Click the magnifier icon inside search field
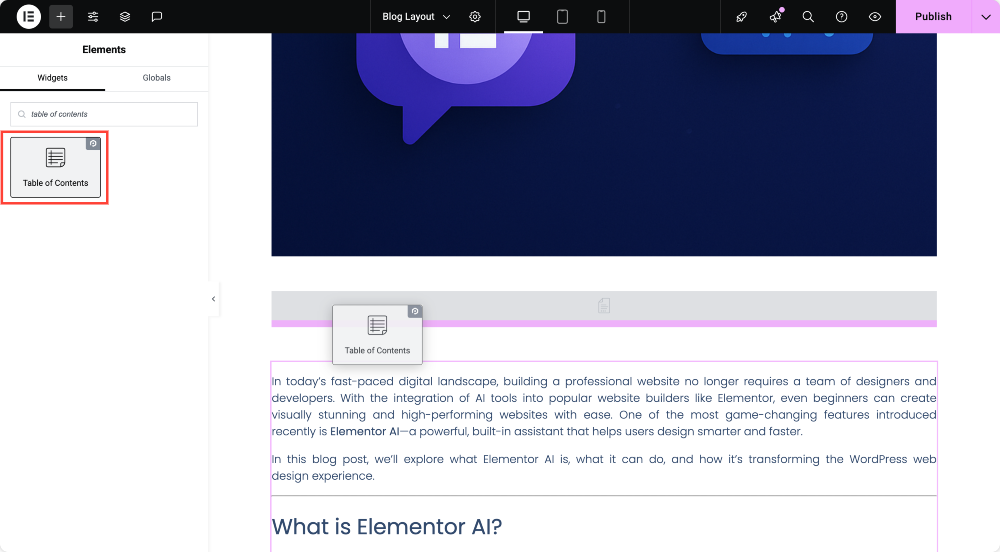Image resolution: width=1000 pixels, height=552 pixels. (x=22, y=114)
